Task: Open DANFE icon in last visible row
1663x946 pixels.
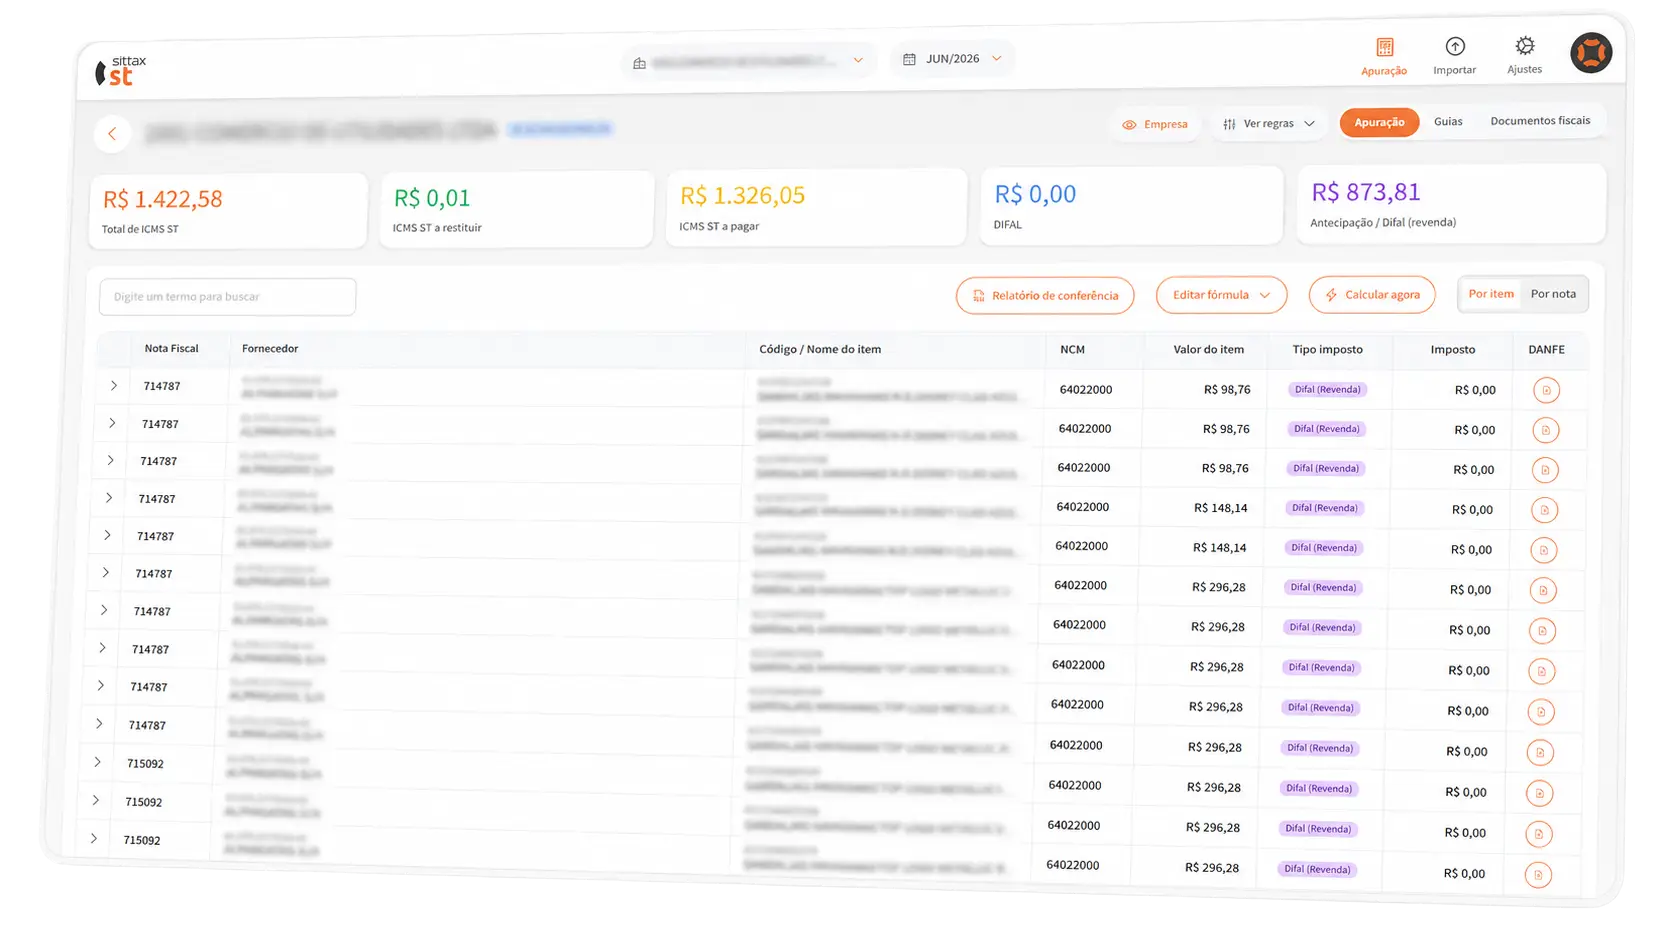Action: point(1538,875)
